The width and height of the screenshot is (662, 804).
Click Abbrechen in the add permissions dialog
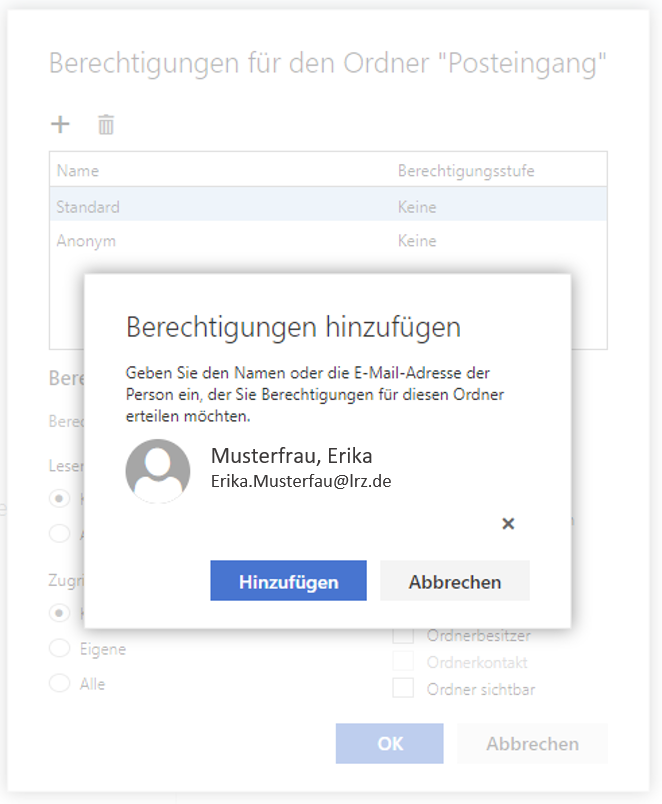pyautogui.click(x=455, y=581)
